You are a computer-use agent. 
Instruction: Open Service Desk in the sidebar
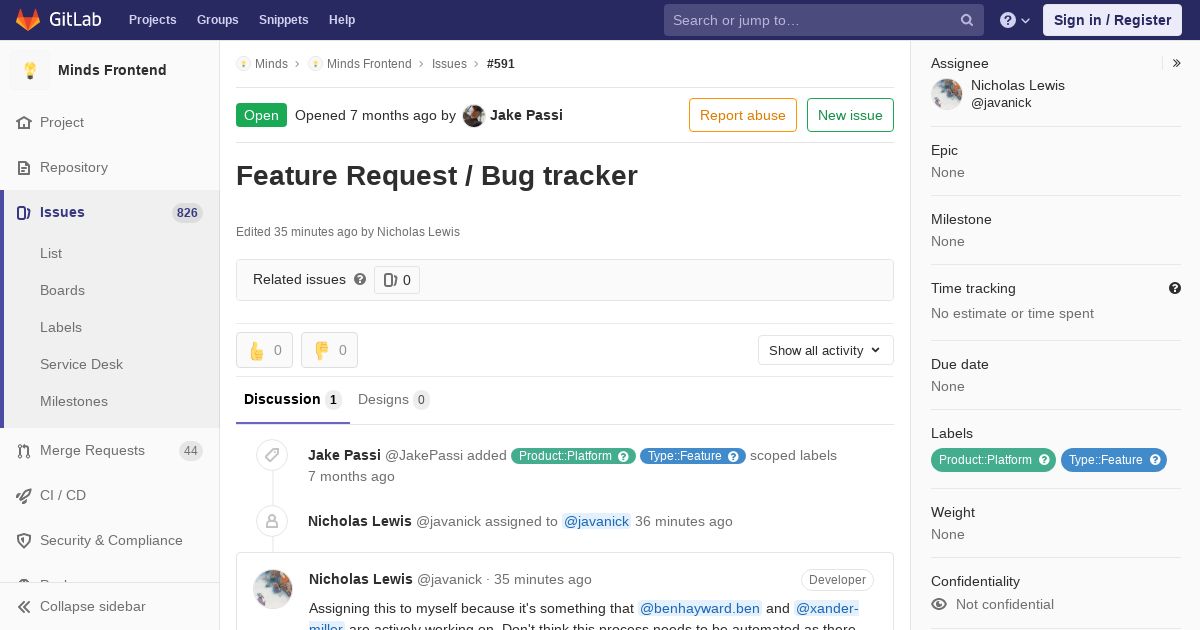tap(81, 364)
